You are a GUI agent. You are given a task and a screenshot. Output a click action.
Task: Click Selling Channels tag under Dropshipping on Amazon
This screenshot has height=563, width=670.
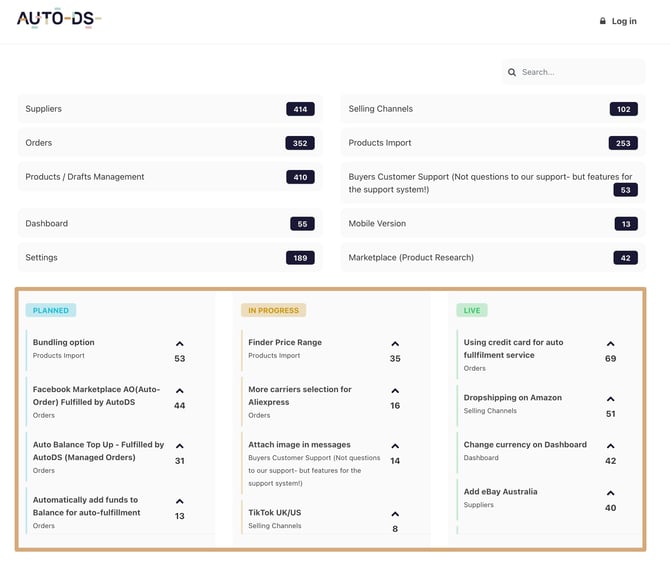[x=490, y=411]
